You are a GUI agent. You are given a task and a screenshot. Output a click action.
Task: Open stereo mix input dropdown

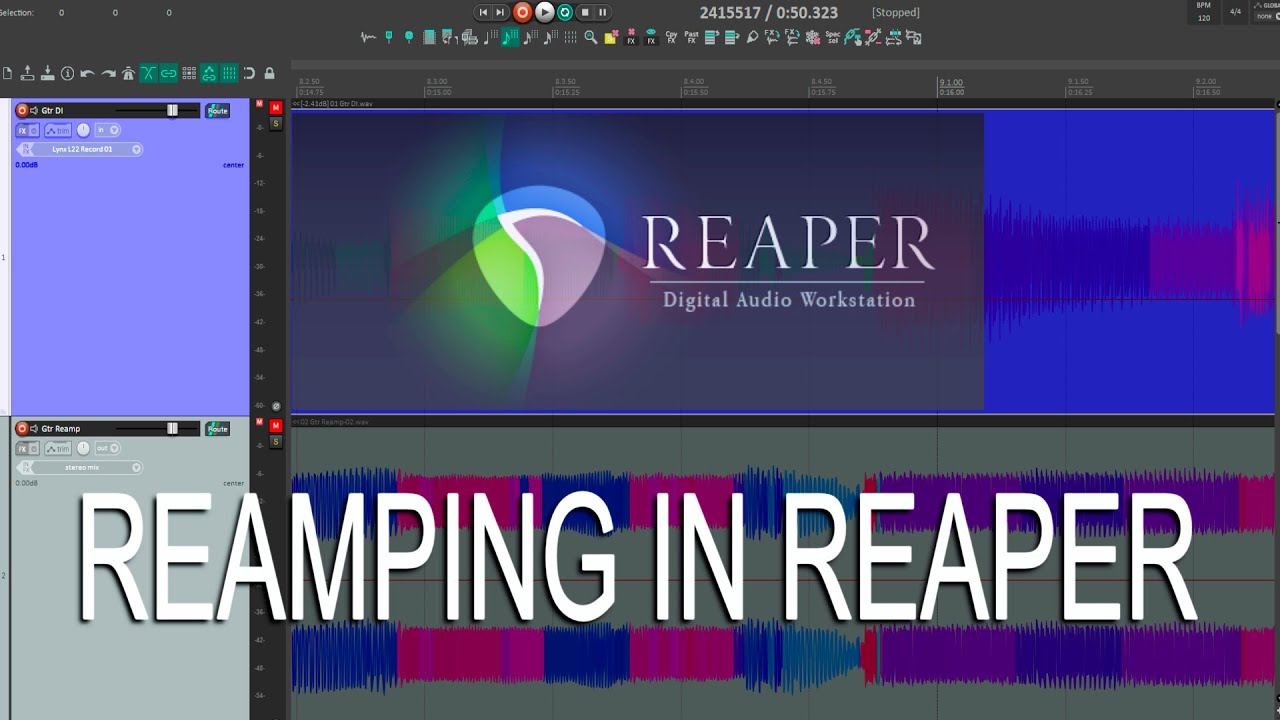click(86, 467)
